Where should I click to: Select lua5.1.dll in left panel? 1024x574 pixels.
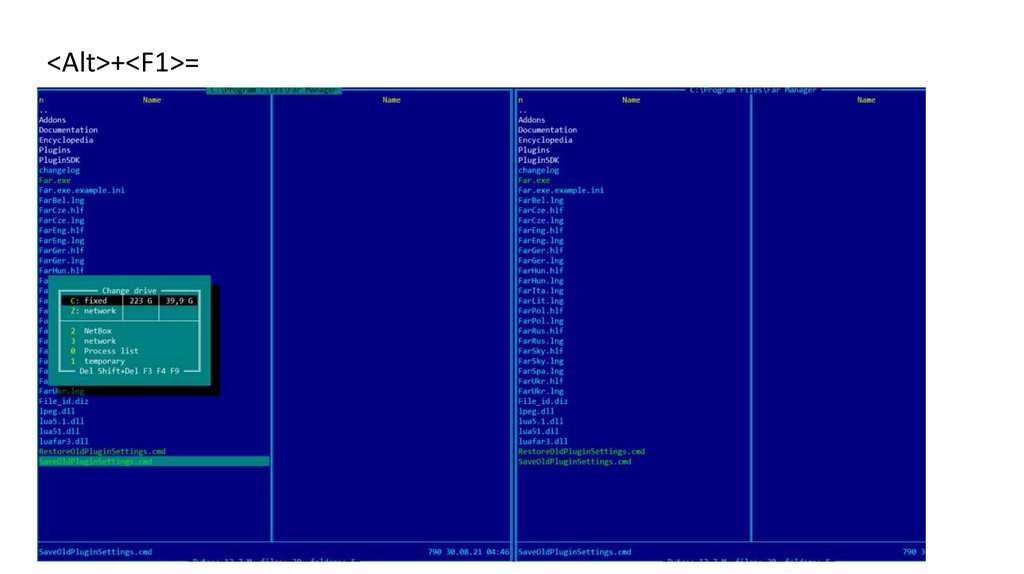coord(61,421)
